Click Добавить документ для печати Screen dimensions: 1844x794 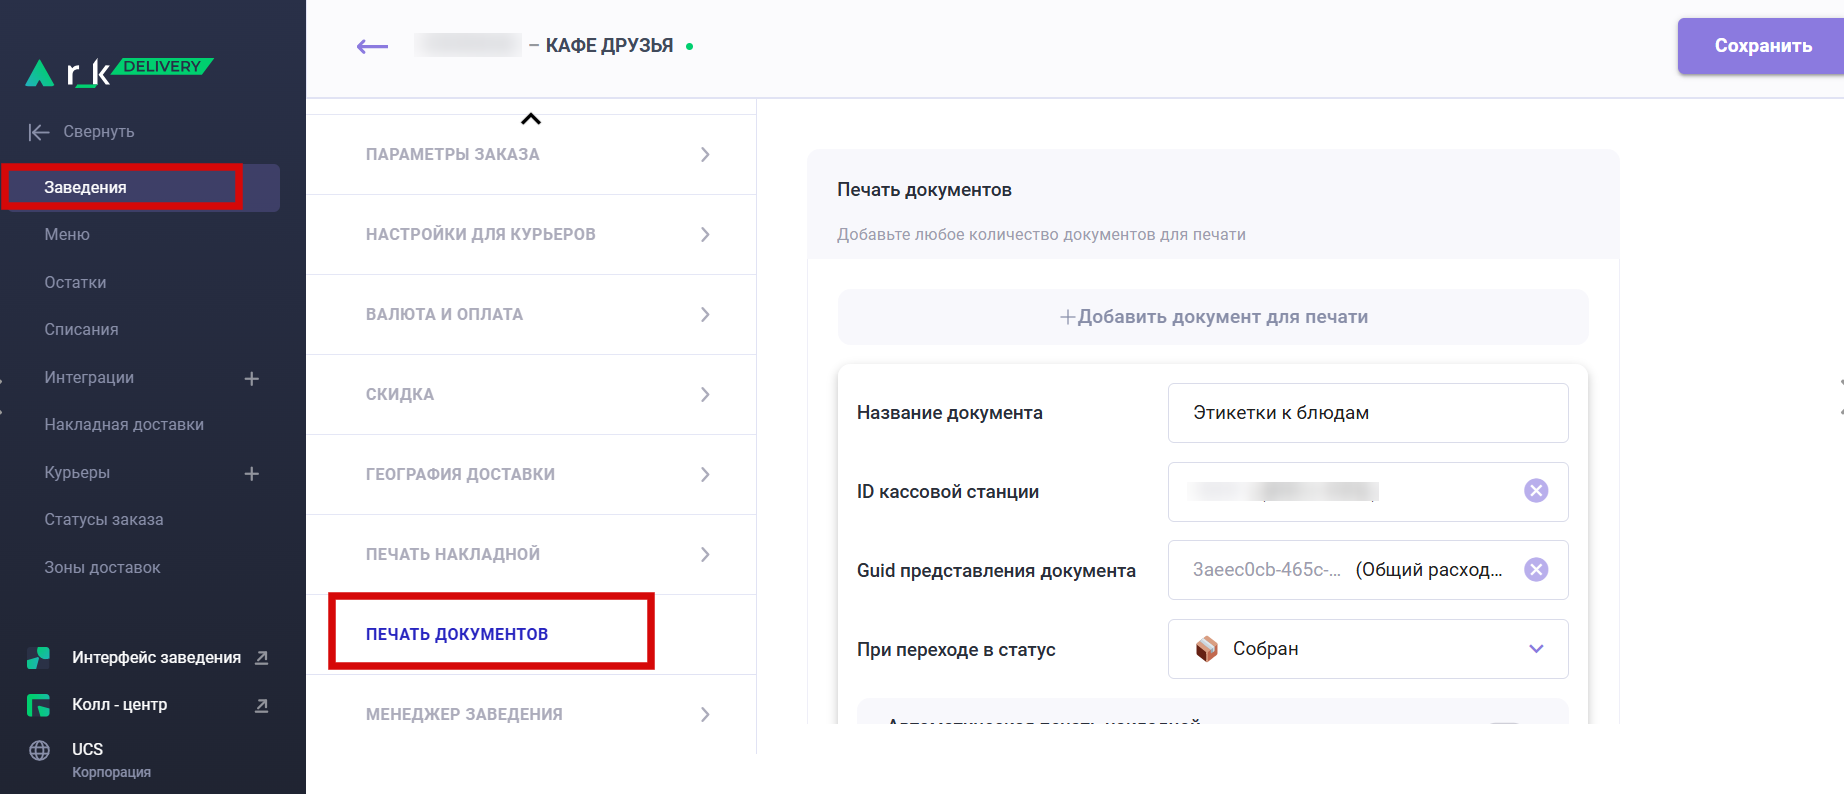pos(1213,317)
